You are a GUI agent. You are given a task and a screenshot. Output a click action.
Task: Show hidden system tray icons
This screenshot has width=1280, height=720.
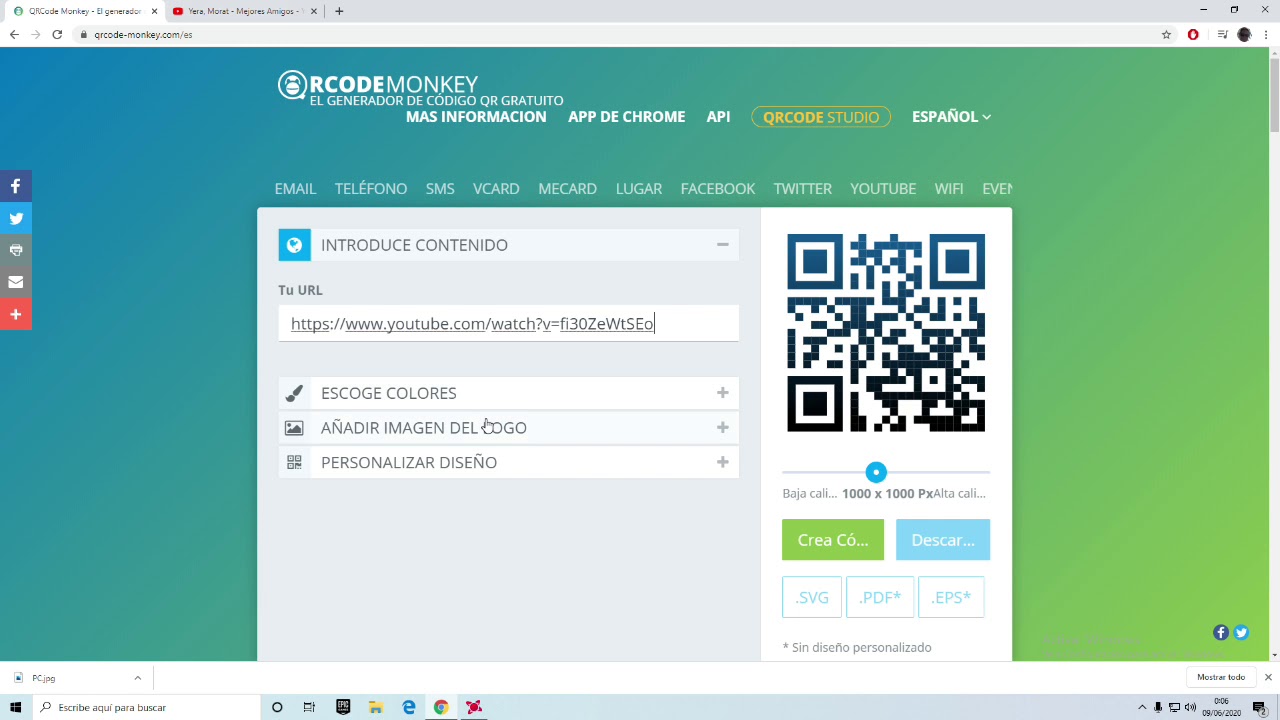(x=1142, y=707)
